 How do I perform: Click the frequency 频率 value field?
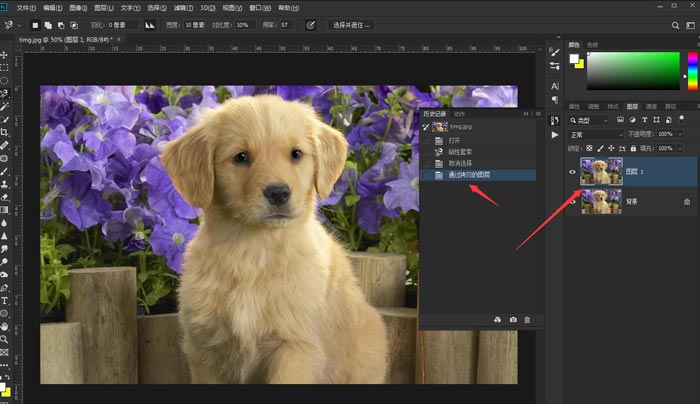click(x=285, y=25)
